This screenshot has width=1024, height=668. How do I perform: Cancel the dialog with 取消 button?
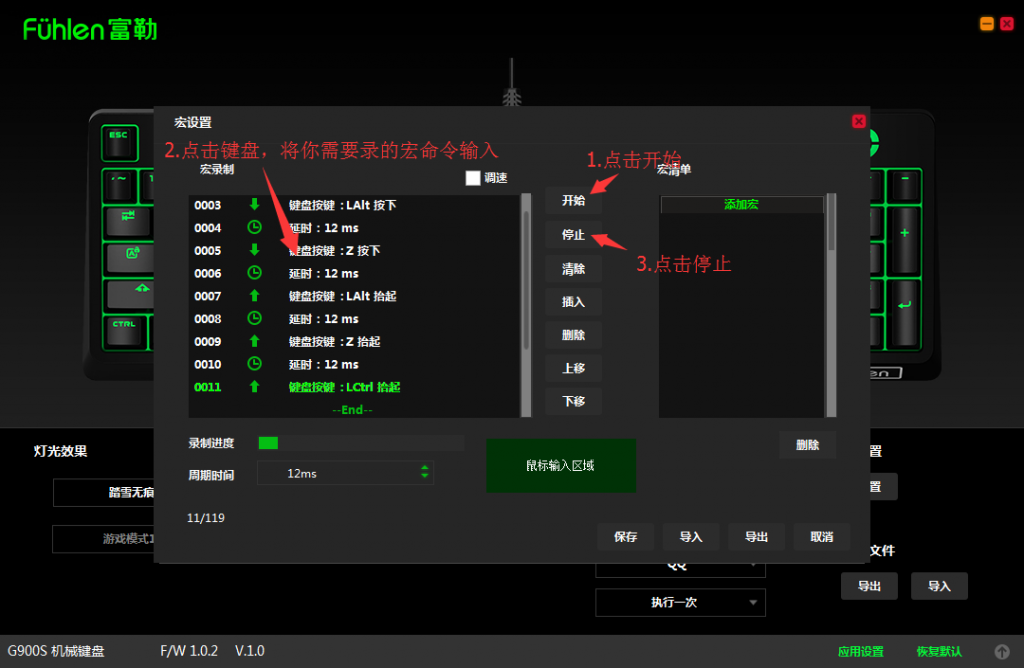(x=822, y=537)
